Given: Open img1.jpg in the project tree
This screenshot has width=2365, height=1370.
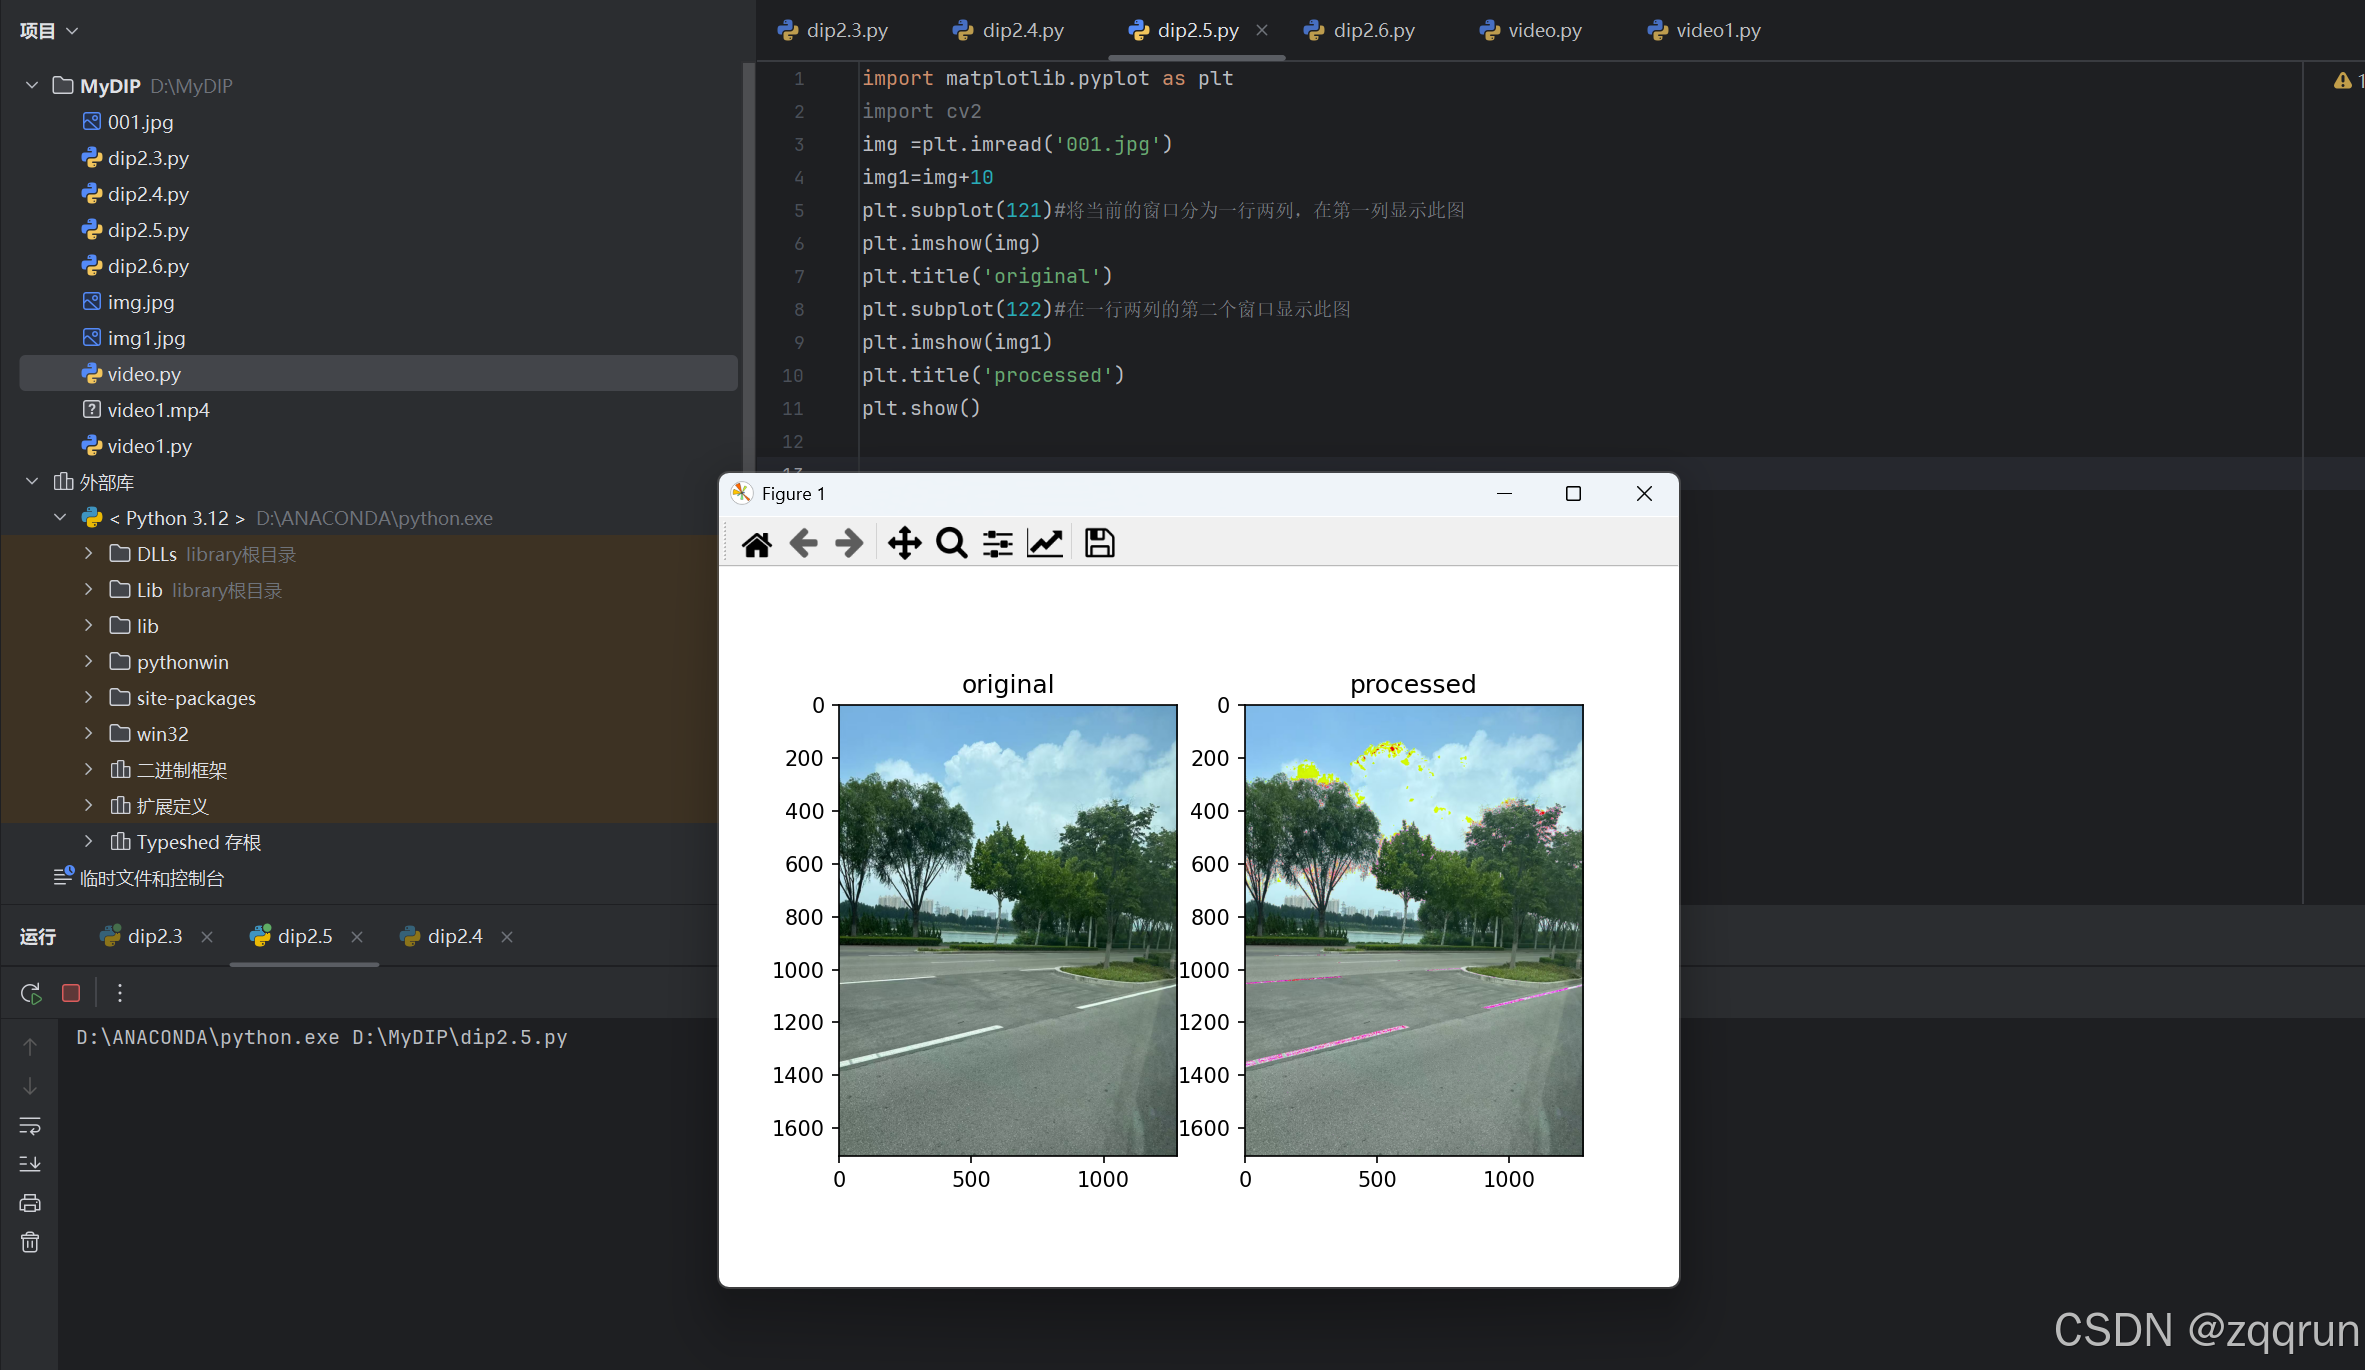Looking at the screenshot, I should pos(146,338).
